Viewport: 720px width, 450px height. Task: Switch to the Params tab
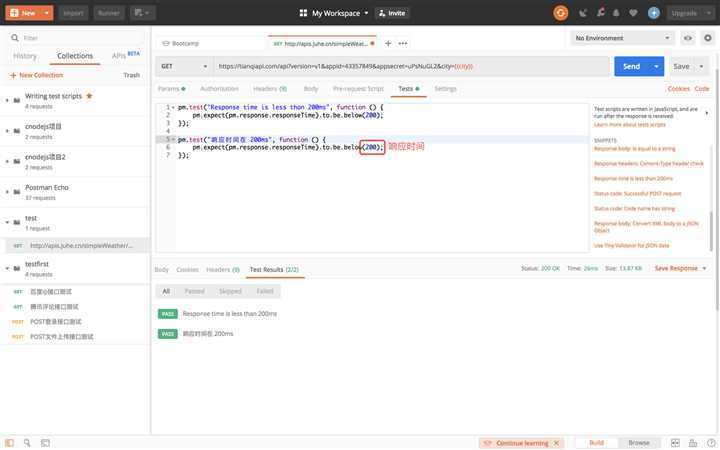click(171, 89)
